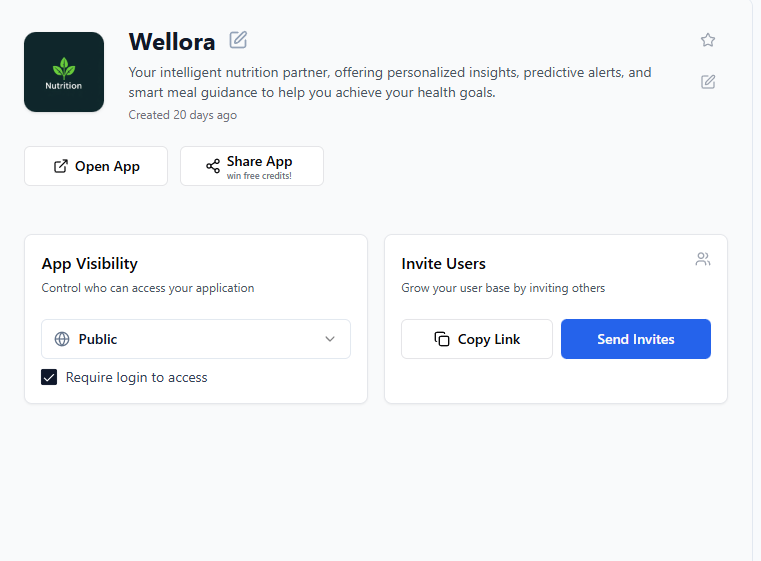
Task: Click the Wellora Nutrition logo thumbnail
Action: click(64, 72)
